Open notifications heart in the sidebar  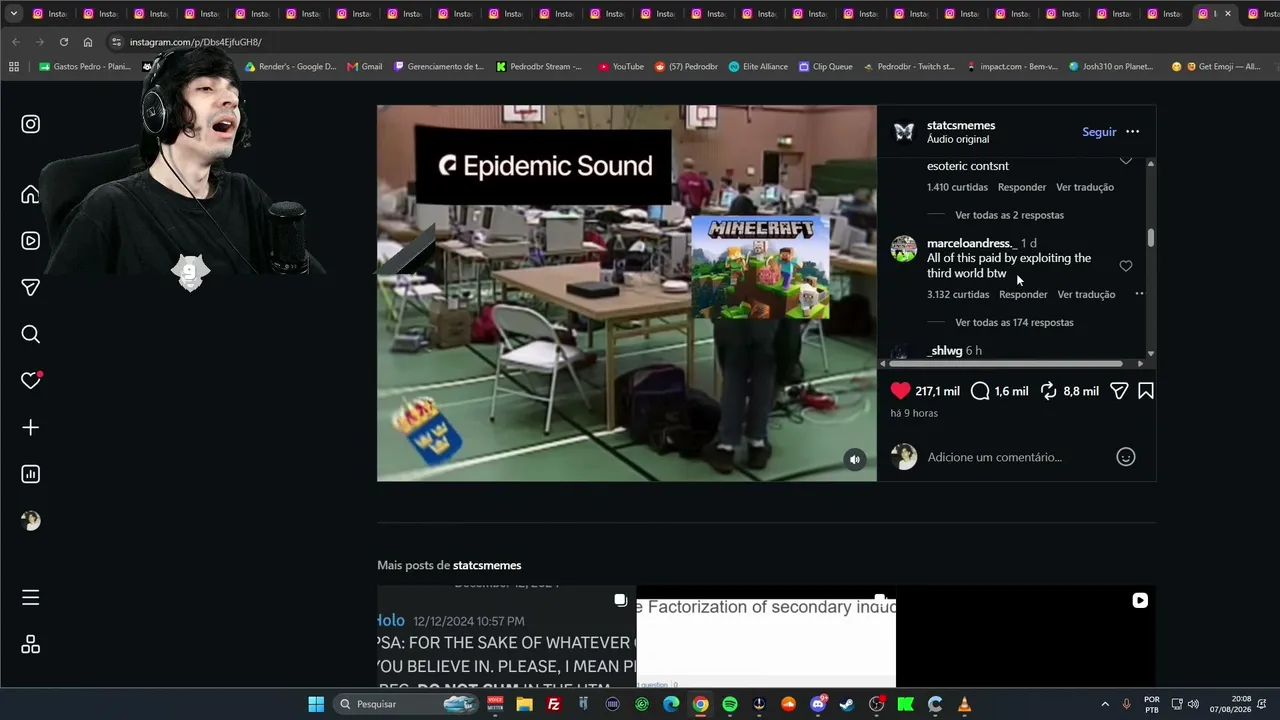tap(31, 381)
